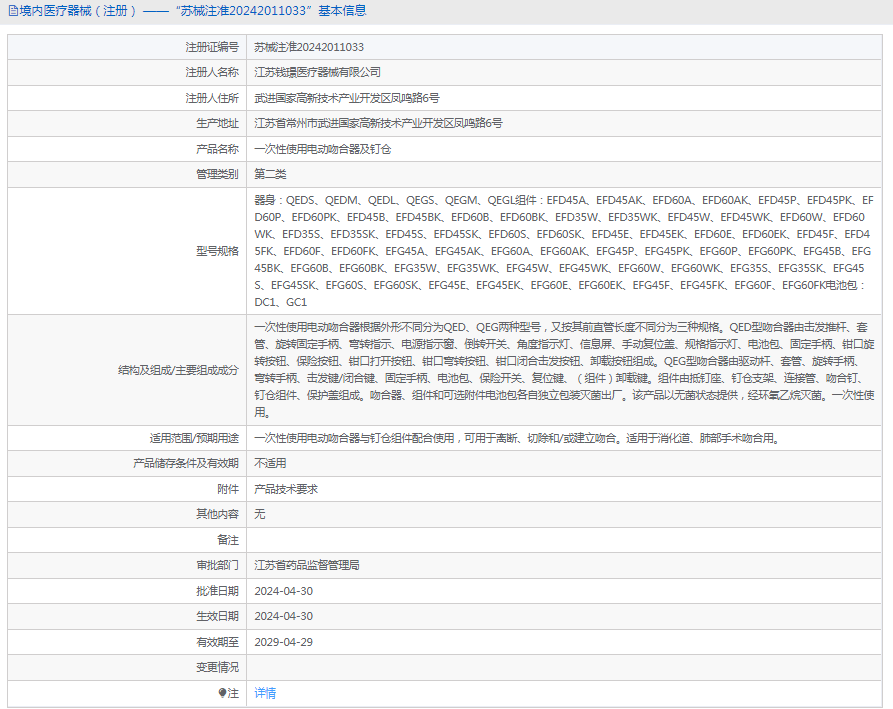Image resolution: width=893 pixels, height=709 pixels.
Task: Click the expiry date 2029-04-29
Action: pos(284,642)
